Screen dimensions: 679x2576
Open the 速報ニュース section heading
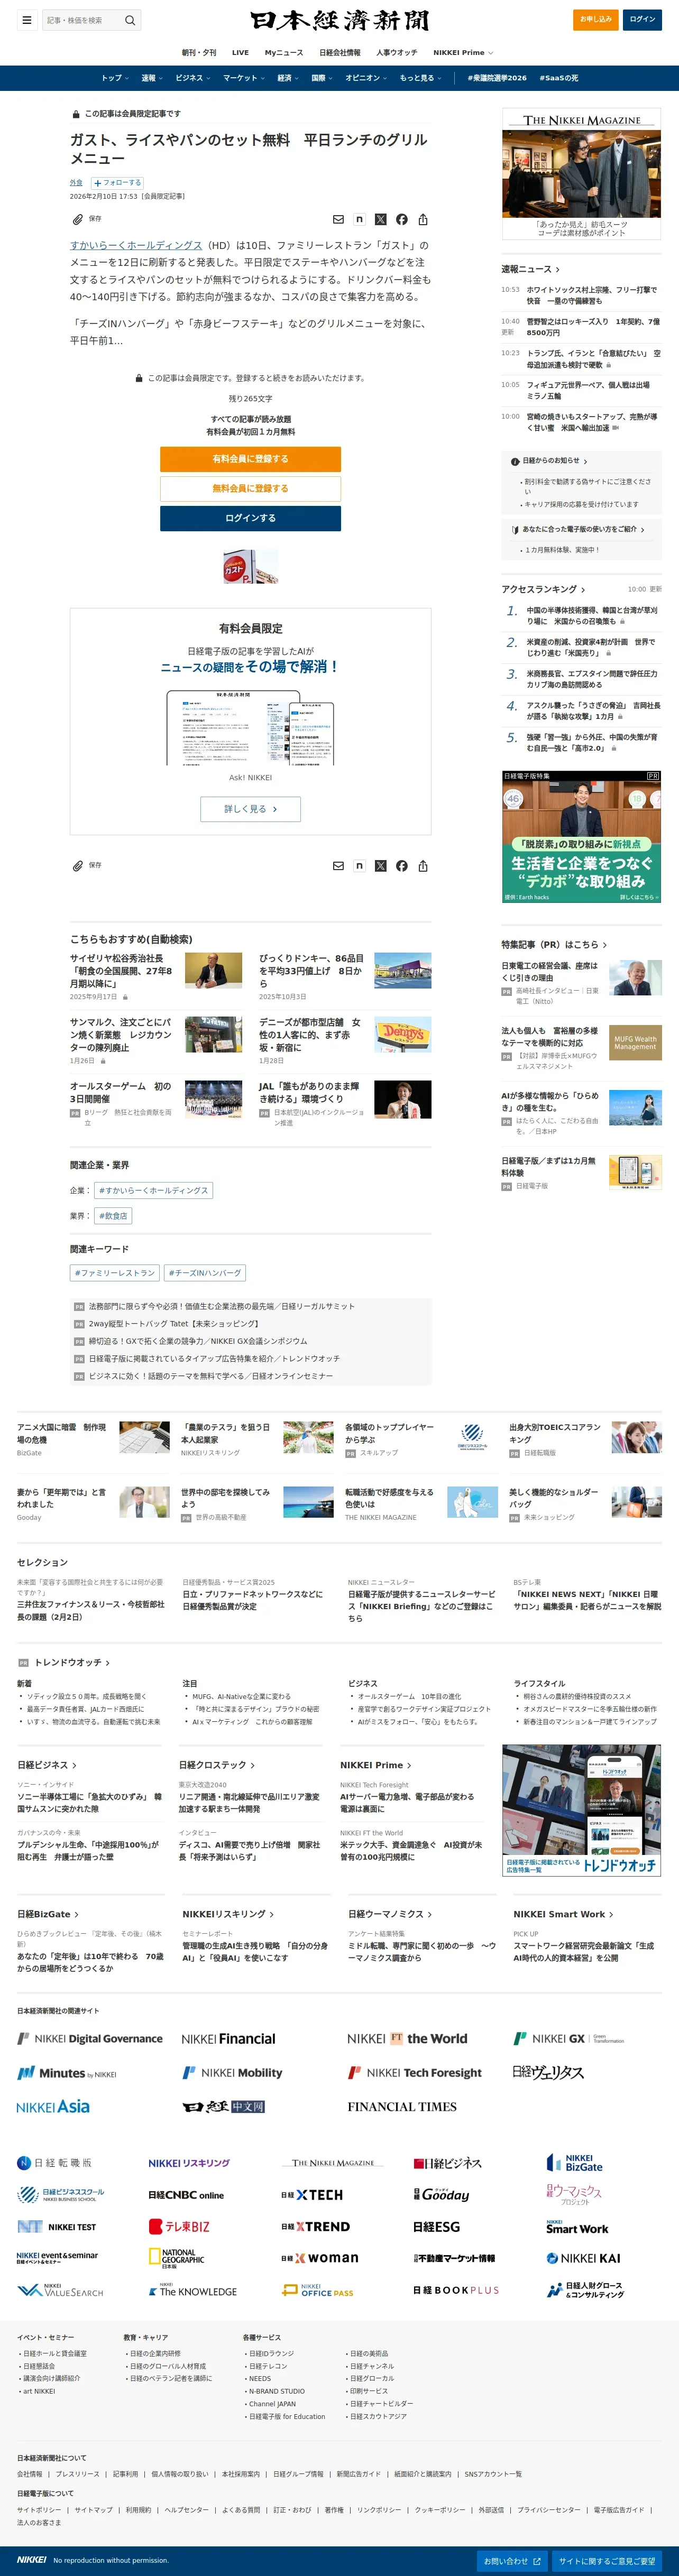pyautogui.click(x=530, y=269)
